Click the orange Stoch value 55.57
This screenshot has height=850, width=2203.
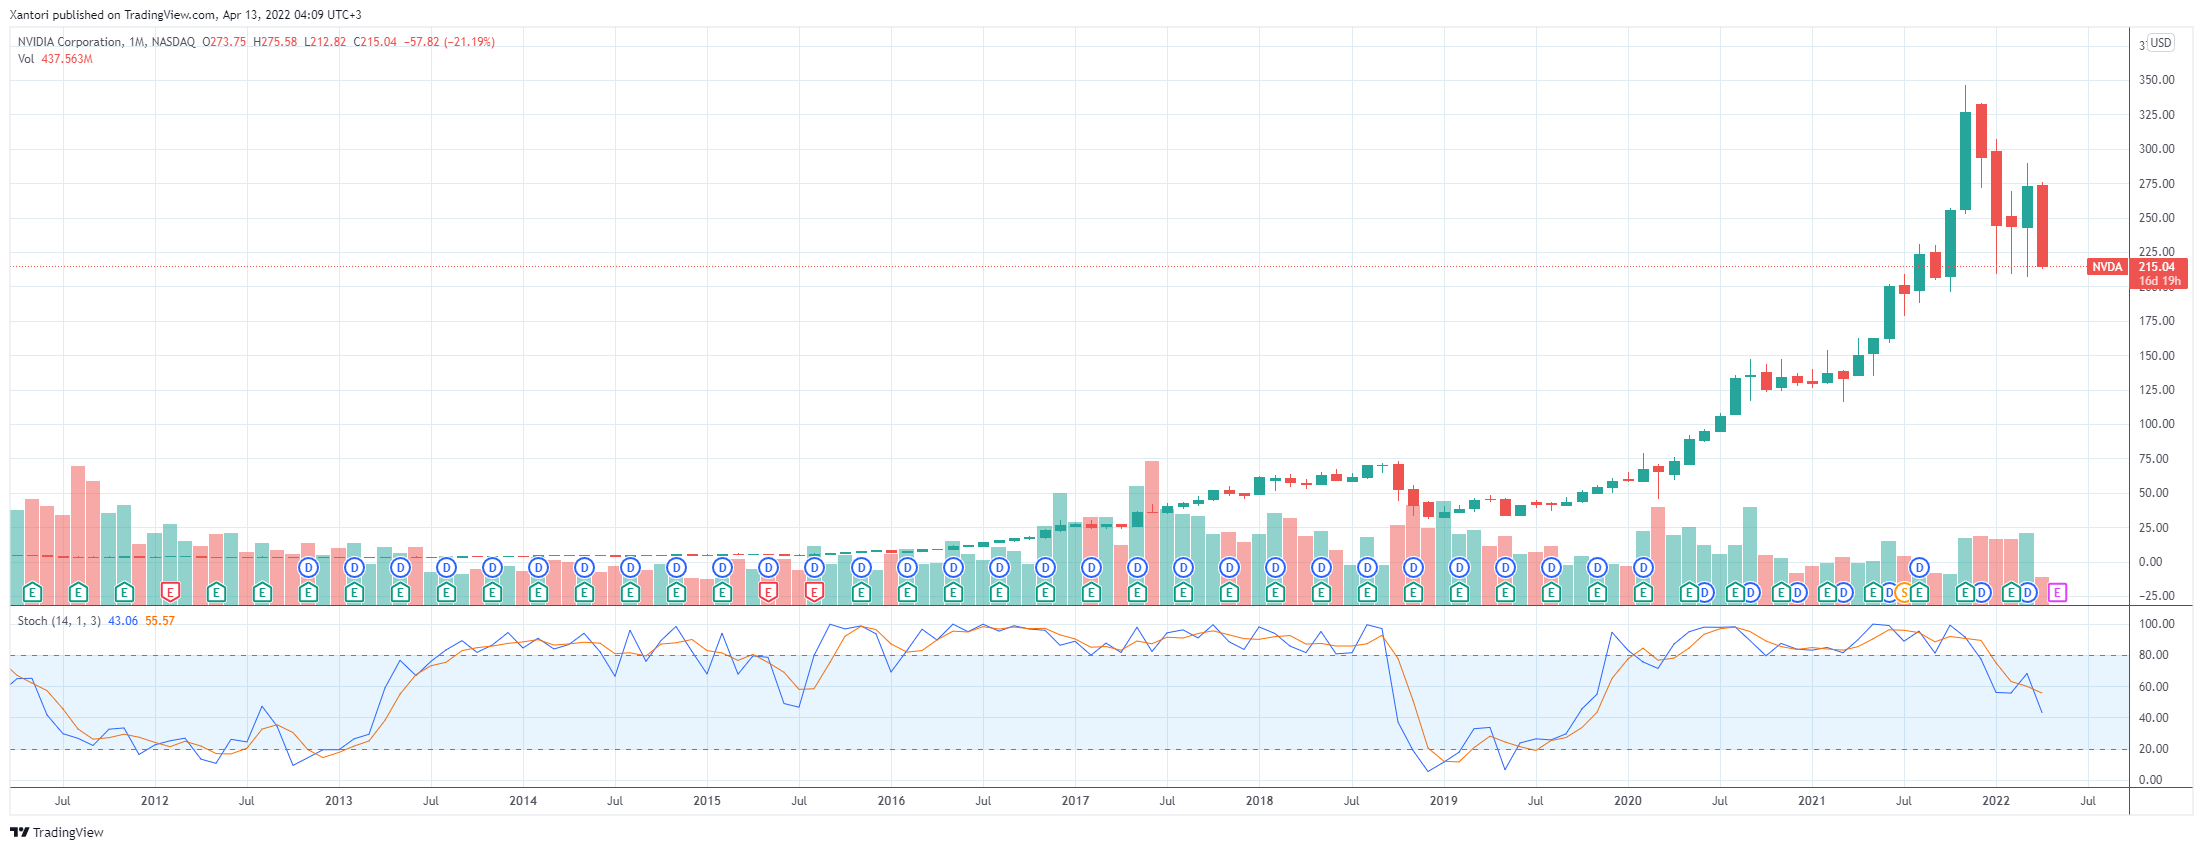pyautogui.click(x=160, y=621)
